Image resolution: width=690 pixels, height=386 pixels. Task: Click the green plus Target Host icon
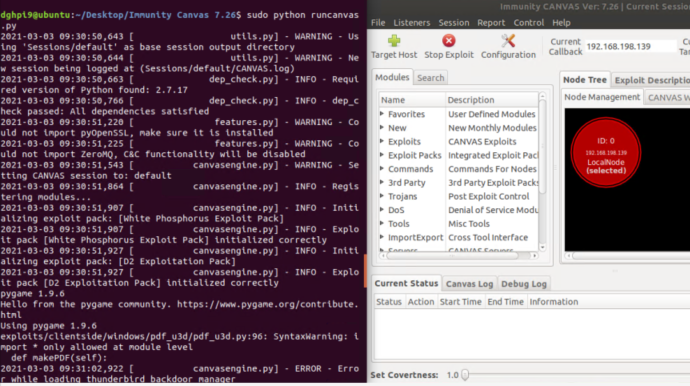394,41
